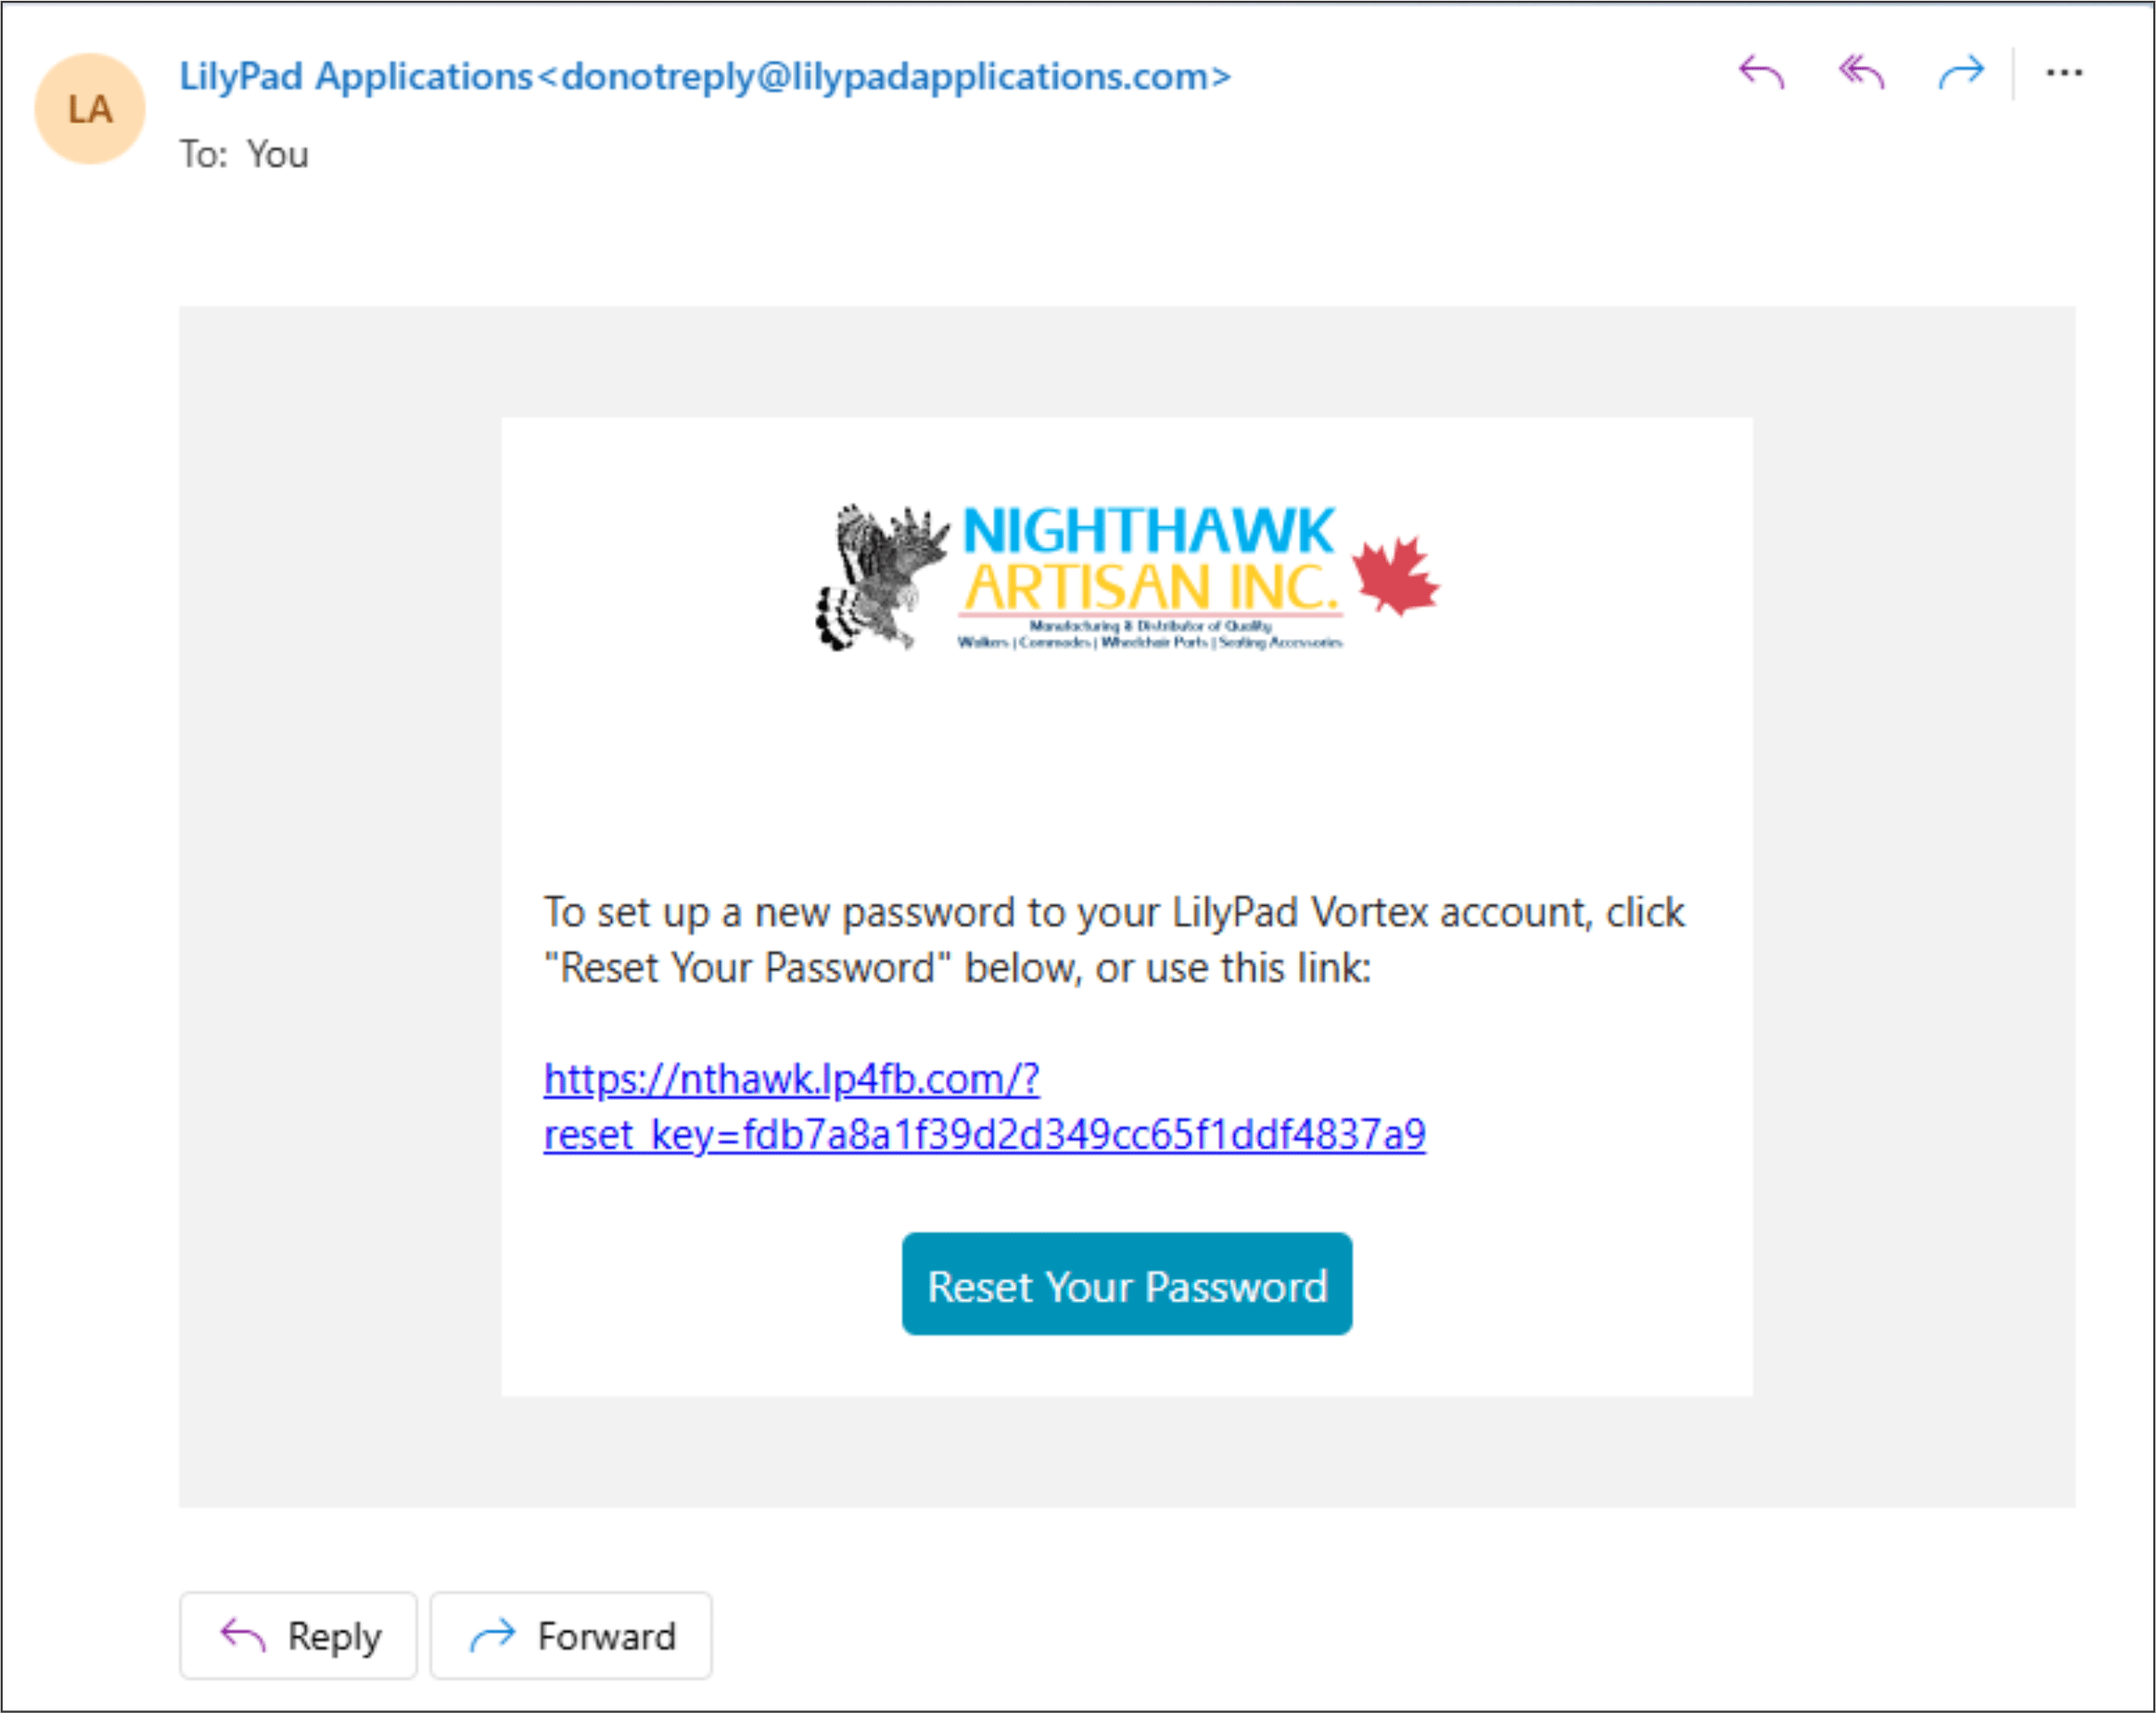Click the small tagline text under the logo
This screenshot has width=2156, height=1713.
tap(1150, 634)
